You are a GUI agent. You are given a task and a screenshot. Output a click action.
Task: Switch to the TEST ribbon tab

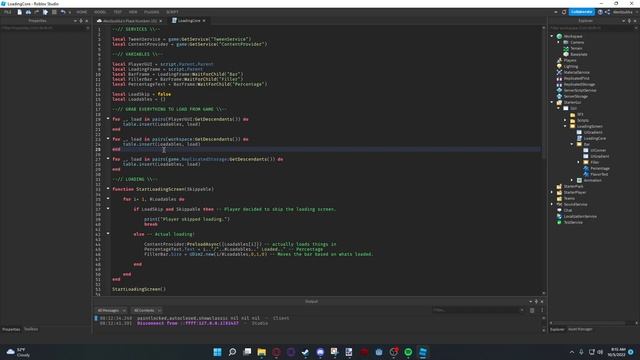[118, 12]
